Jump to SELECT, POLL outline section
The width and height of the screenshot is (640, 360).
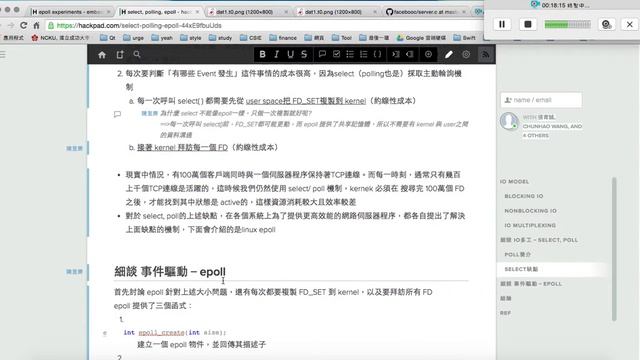tap(539, 240)
